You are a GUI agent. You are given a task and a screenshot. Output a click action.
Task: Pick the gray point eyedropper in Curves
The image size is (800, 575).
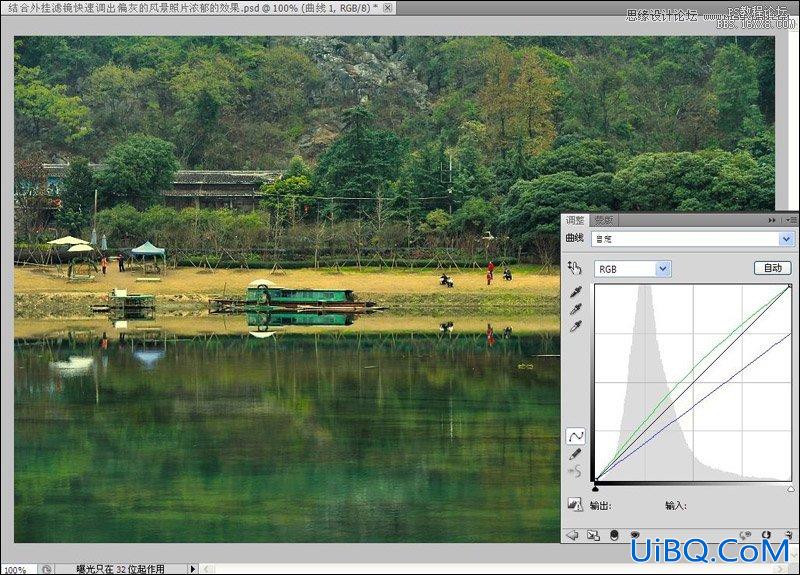coord(576,309)
